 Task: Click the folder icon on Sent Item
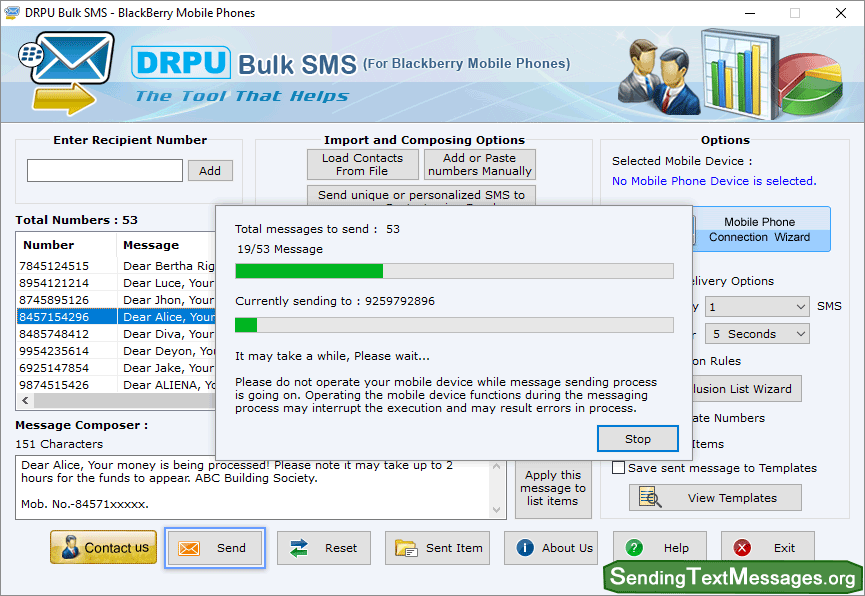407,548
